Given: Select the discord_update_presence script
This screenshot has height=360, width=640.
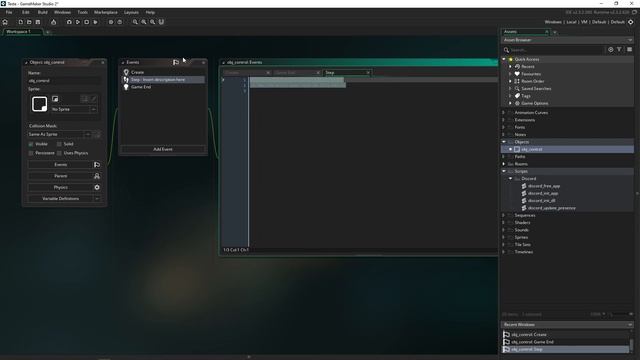Looking at the screenshot, I should (x=551, y=208).
